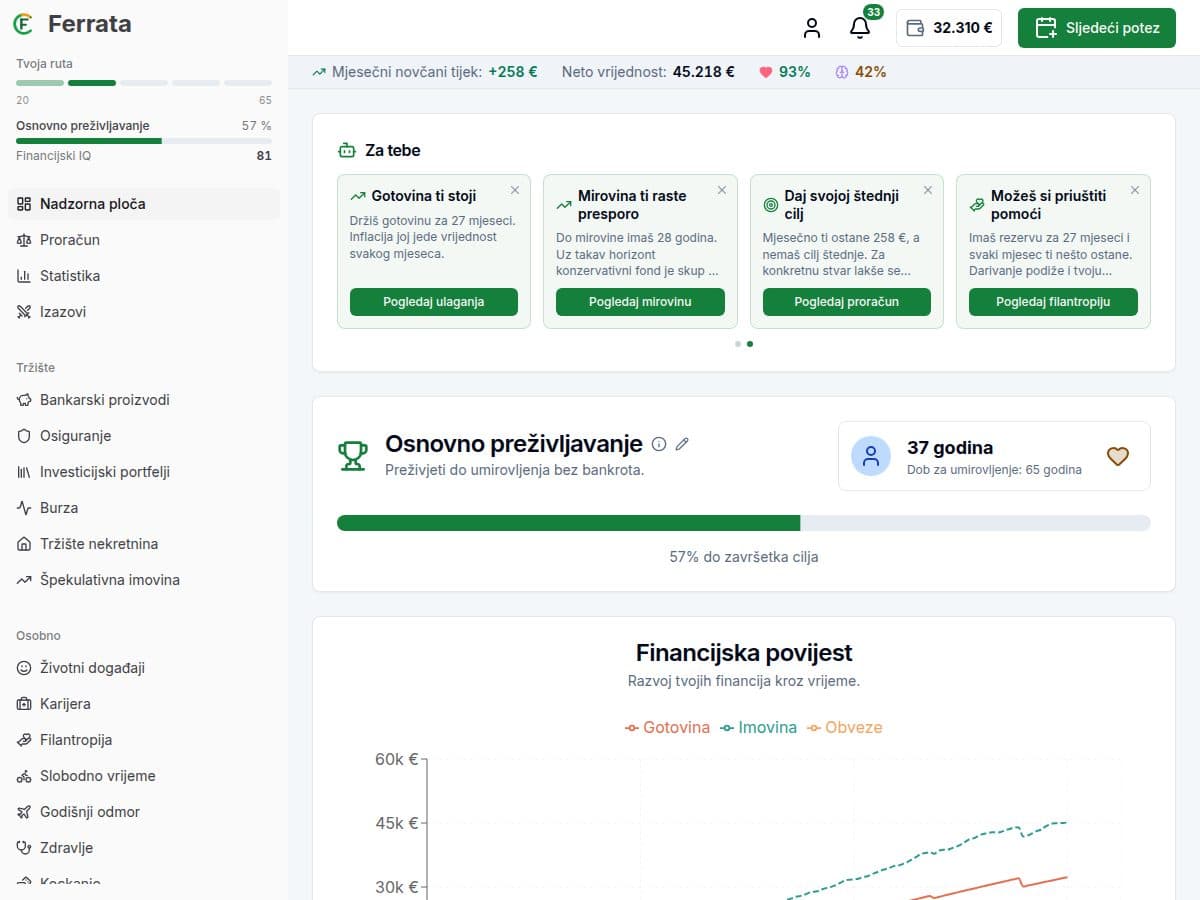
Task: Open notifications bell with 33 badge
Action: (860, 28)
